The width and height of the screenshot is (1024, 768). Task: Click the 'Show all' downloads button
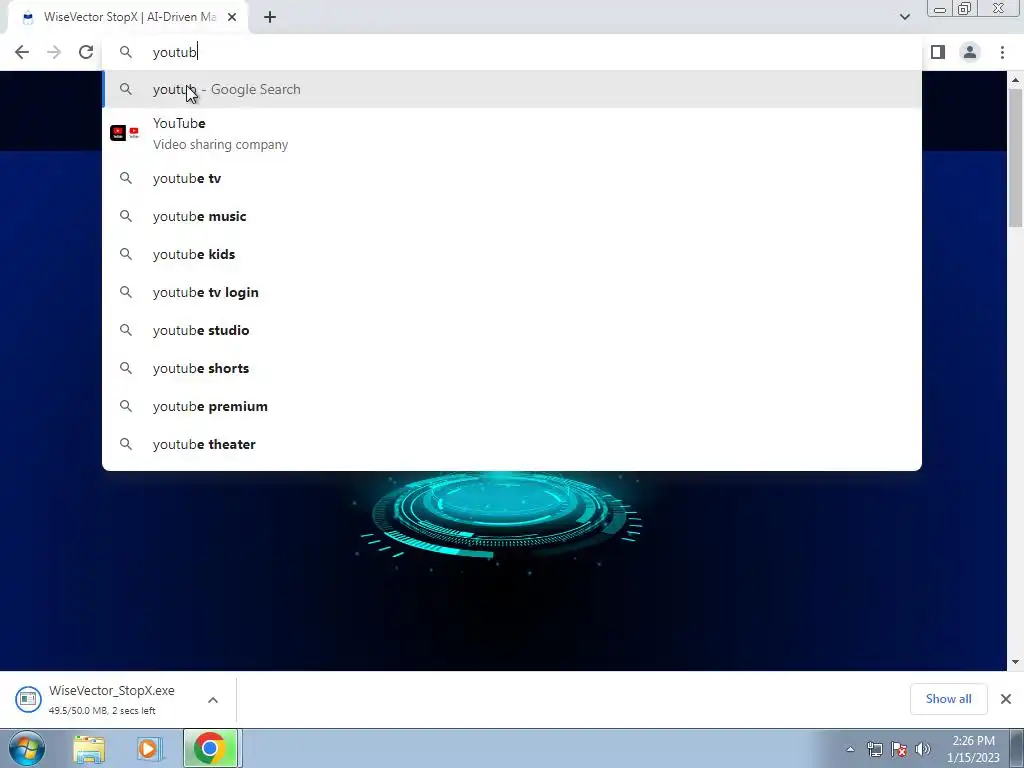tap(948, 699)
